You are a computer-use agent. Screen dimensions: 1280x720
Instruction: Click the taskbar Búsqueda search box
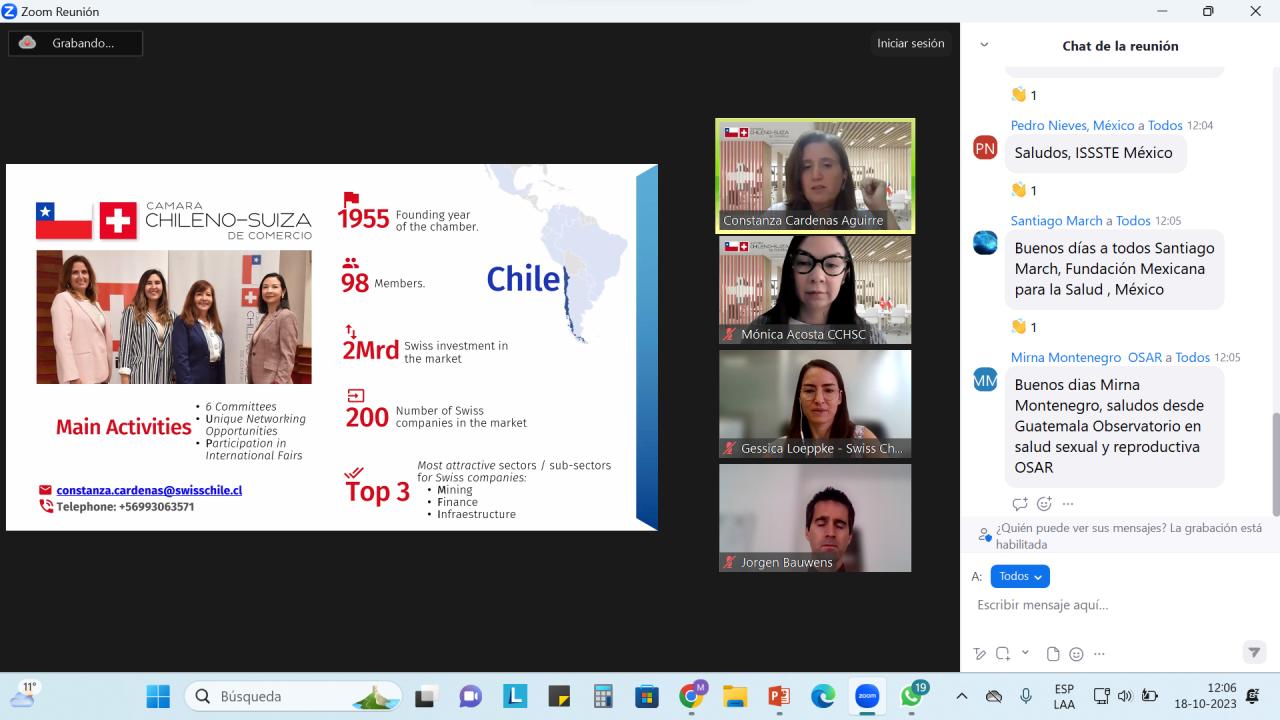click(294, 696)
